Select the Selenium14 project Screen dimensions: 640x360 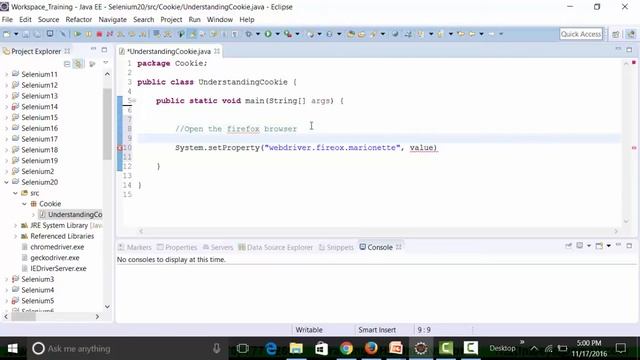(x=39, y=107)
